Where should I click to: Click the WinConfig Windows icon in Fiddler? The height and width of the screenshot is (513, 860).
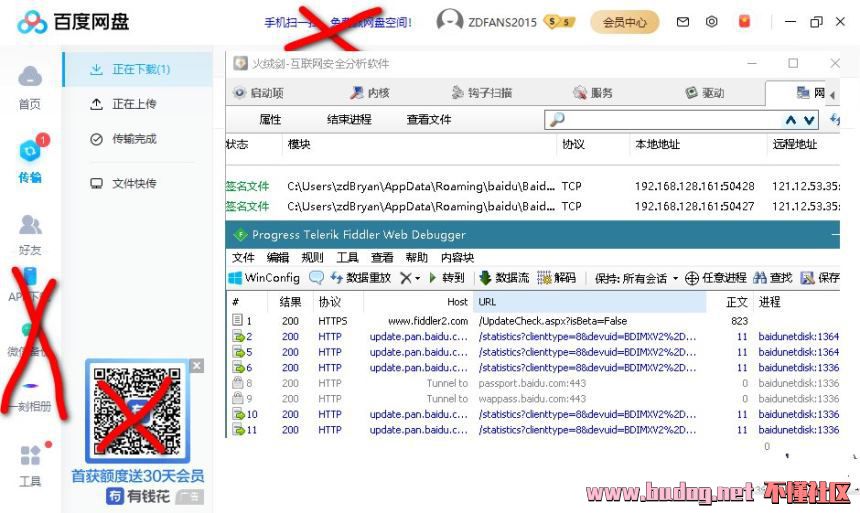click(x=235, y=278)
